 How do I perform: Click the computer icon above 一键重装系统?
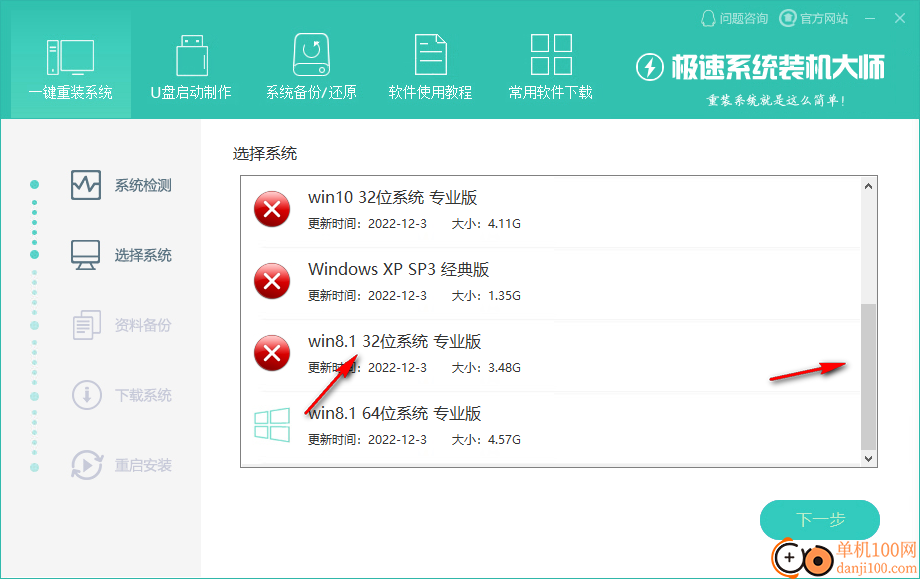pos(70,57)
